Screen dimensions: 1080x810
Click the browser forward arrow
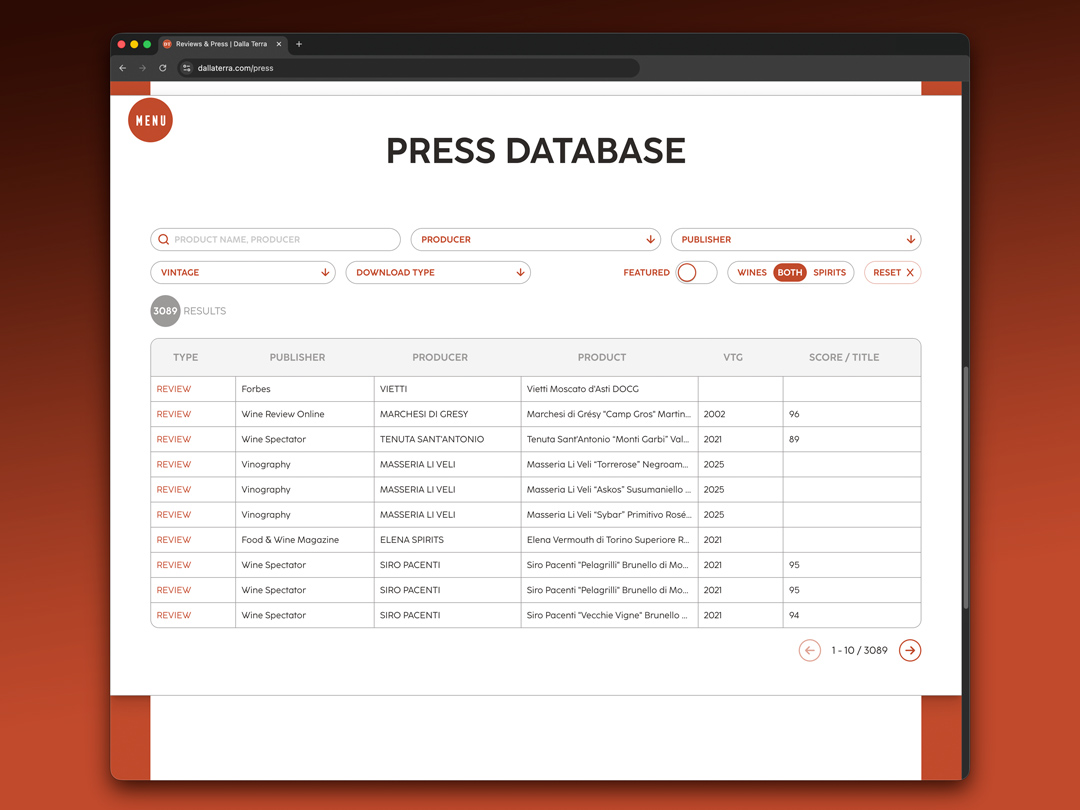pyautogui.click(x=143, y=68)
